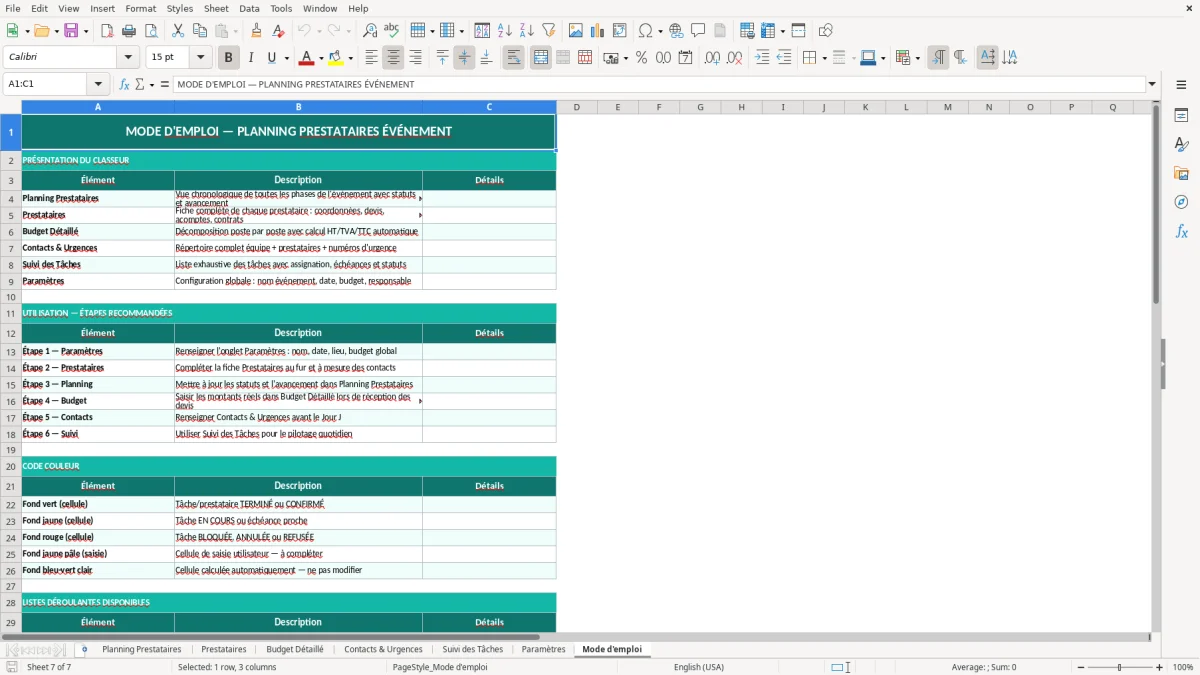Open the Suivi des Tâches sheet

472,649
